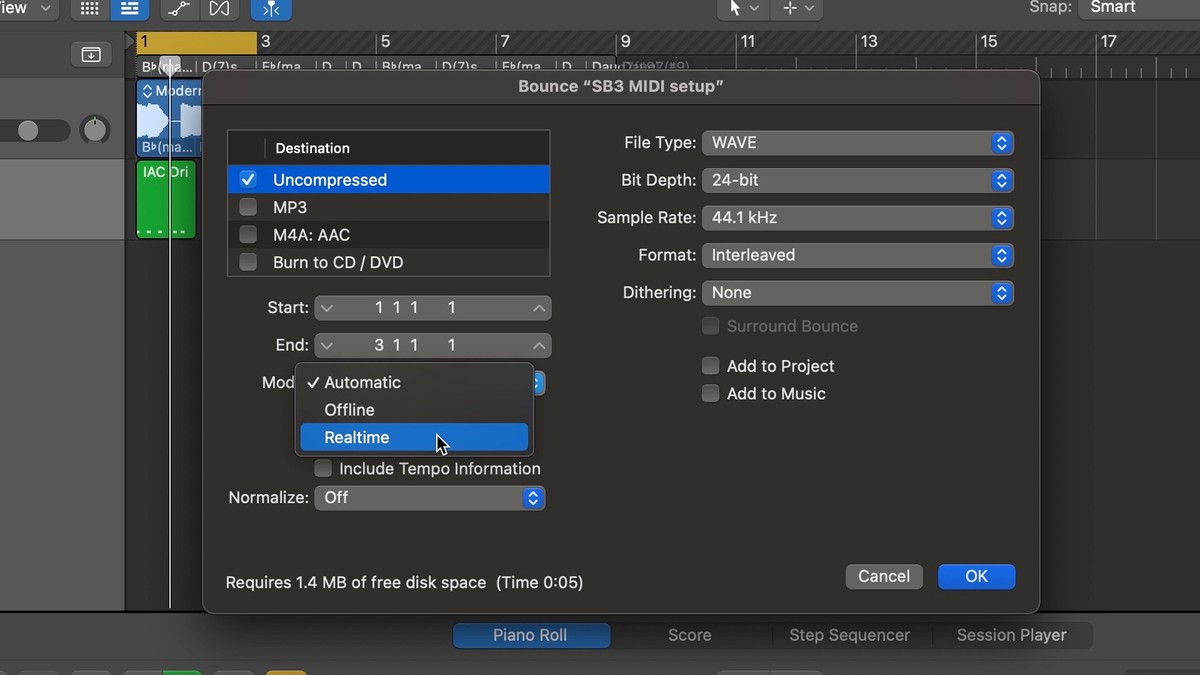Enable Include Tempo Information checkbox

click(x=323, y=469)
